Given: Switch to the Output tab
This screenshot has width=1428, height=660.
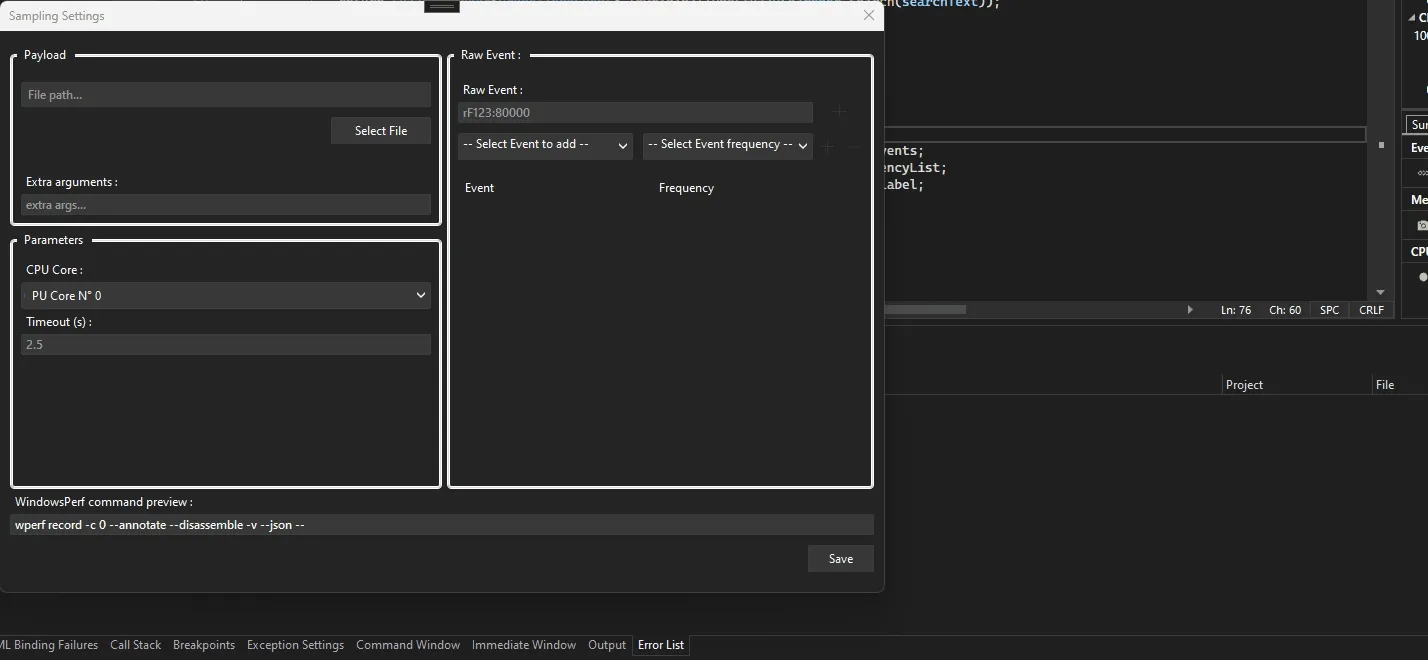Looking at the screenshot, I should coord(606,645).
